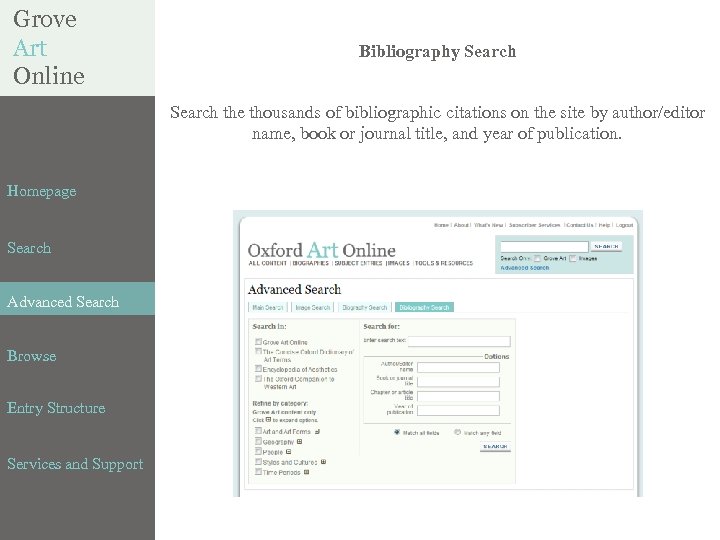Open the Advanced Search link under quick search
This screenshot has width=720, height=540.
coord(525,268)
